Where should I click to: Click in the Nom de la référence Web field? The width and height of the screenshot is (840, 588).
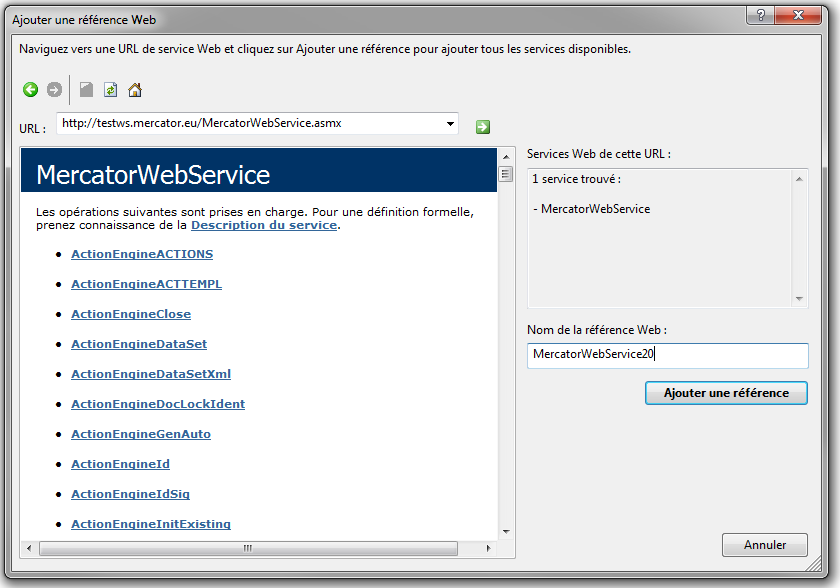pyautogui.click(x=667, y=354)
